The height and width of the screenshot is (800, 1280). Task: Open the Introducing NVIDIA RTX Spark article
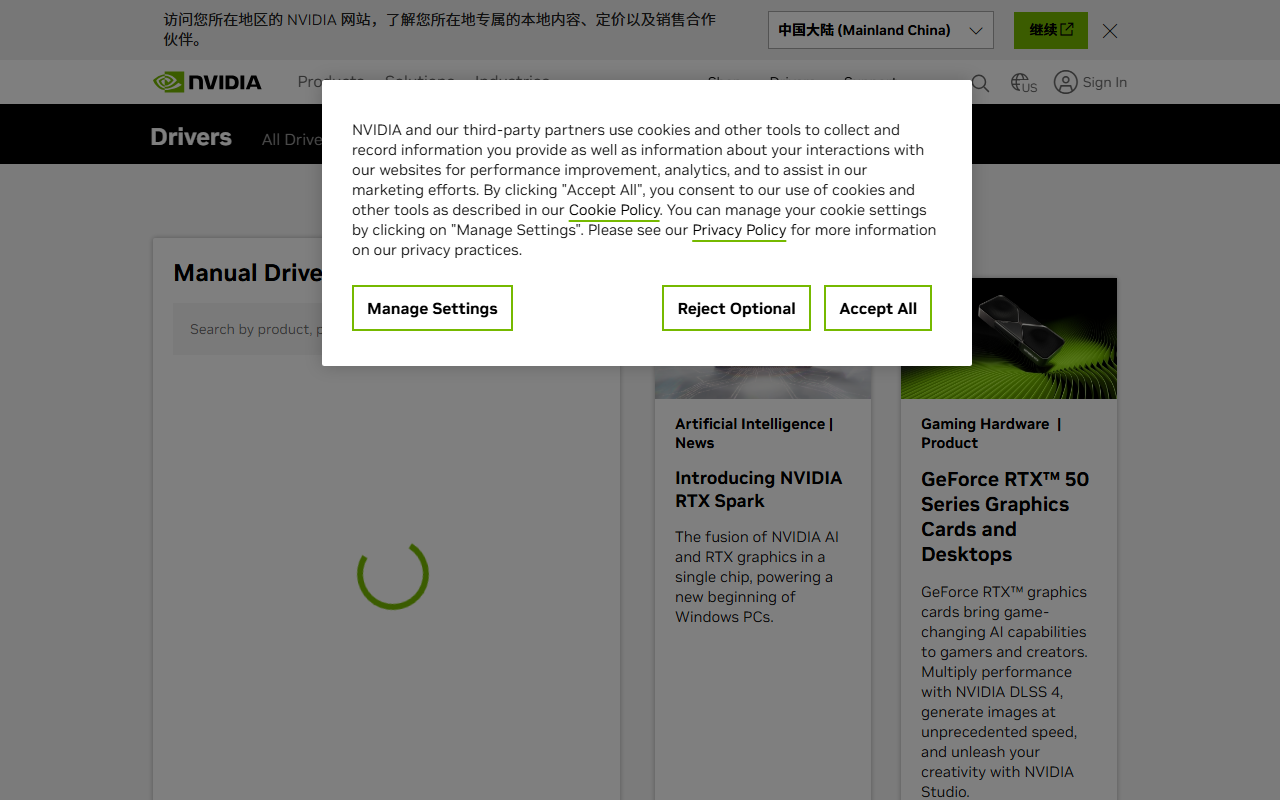[758, 489]
